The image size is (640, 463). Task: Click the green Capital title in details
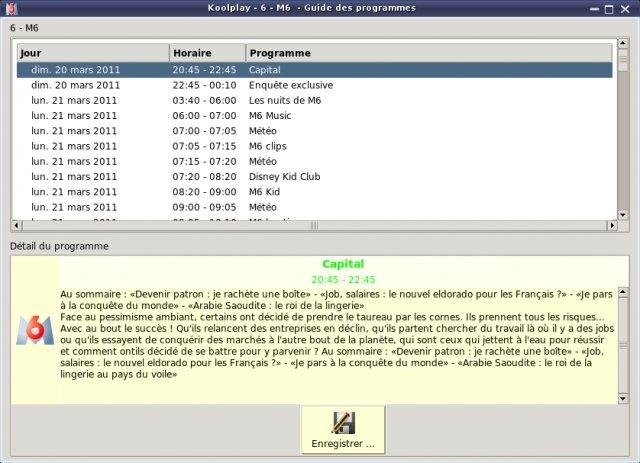[x=343, y=264]
